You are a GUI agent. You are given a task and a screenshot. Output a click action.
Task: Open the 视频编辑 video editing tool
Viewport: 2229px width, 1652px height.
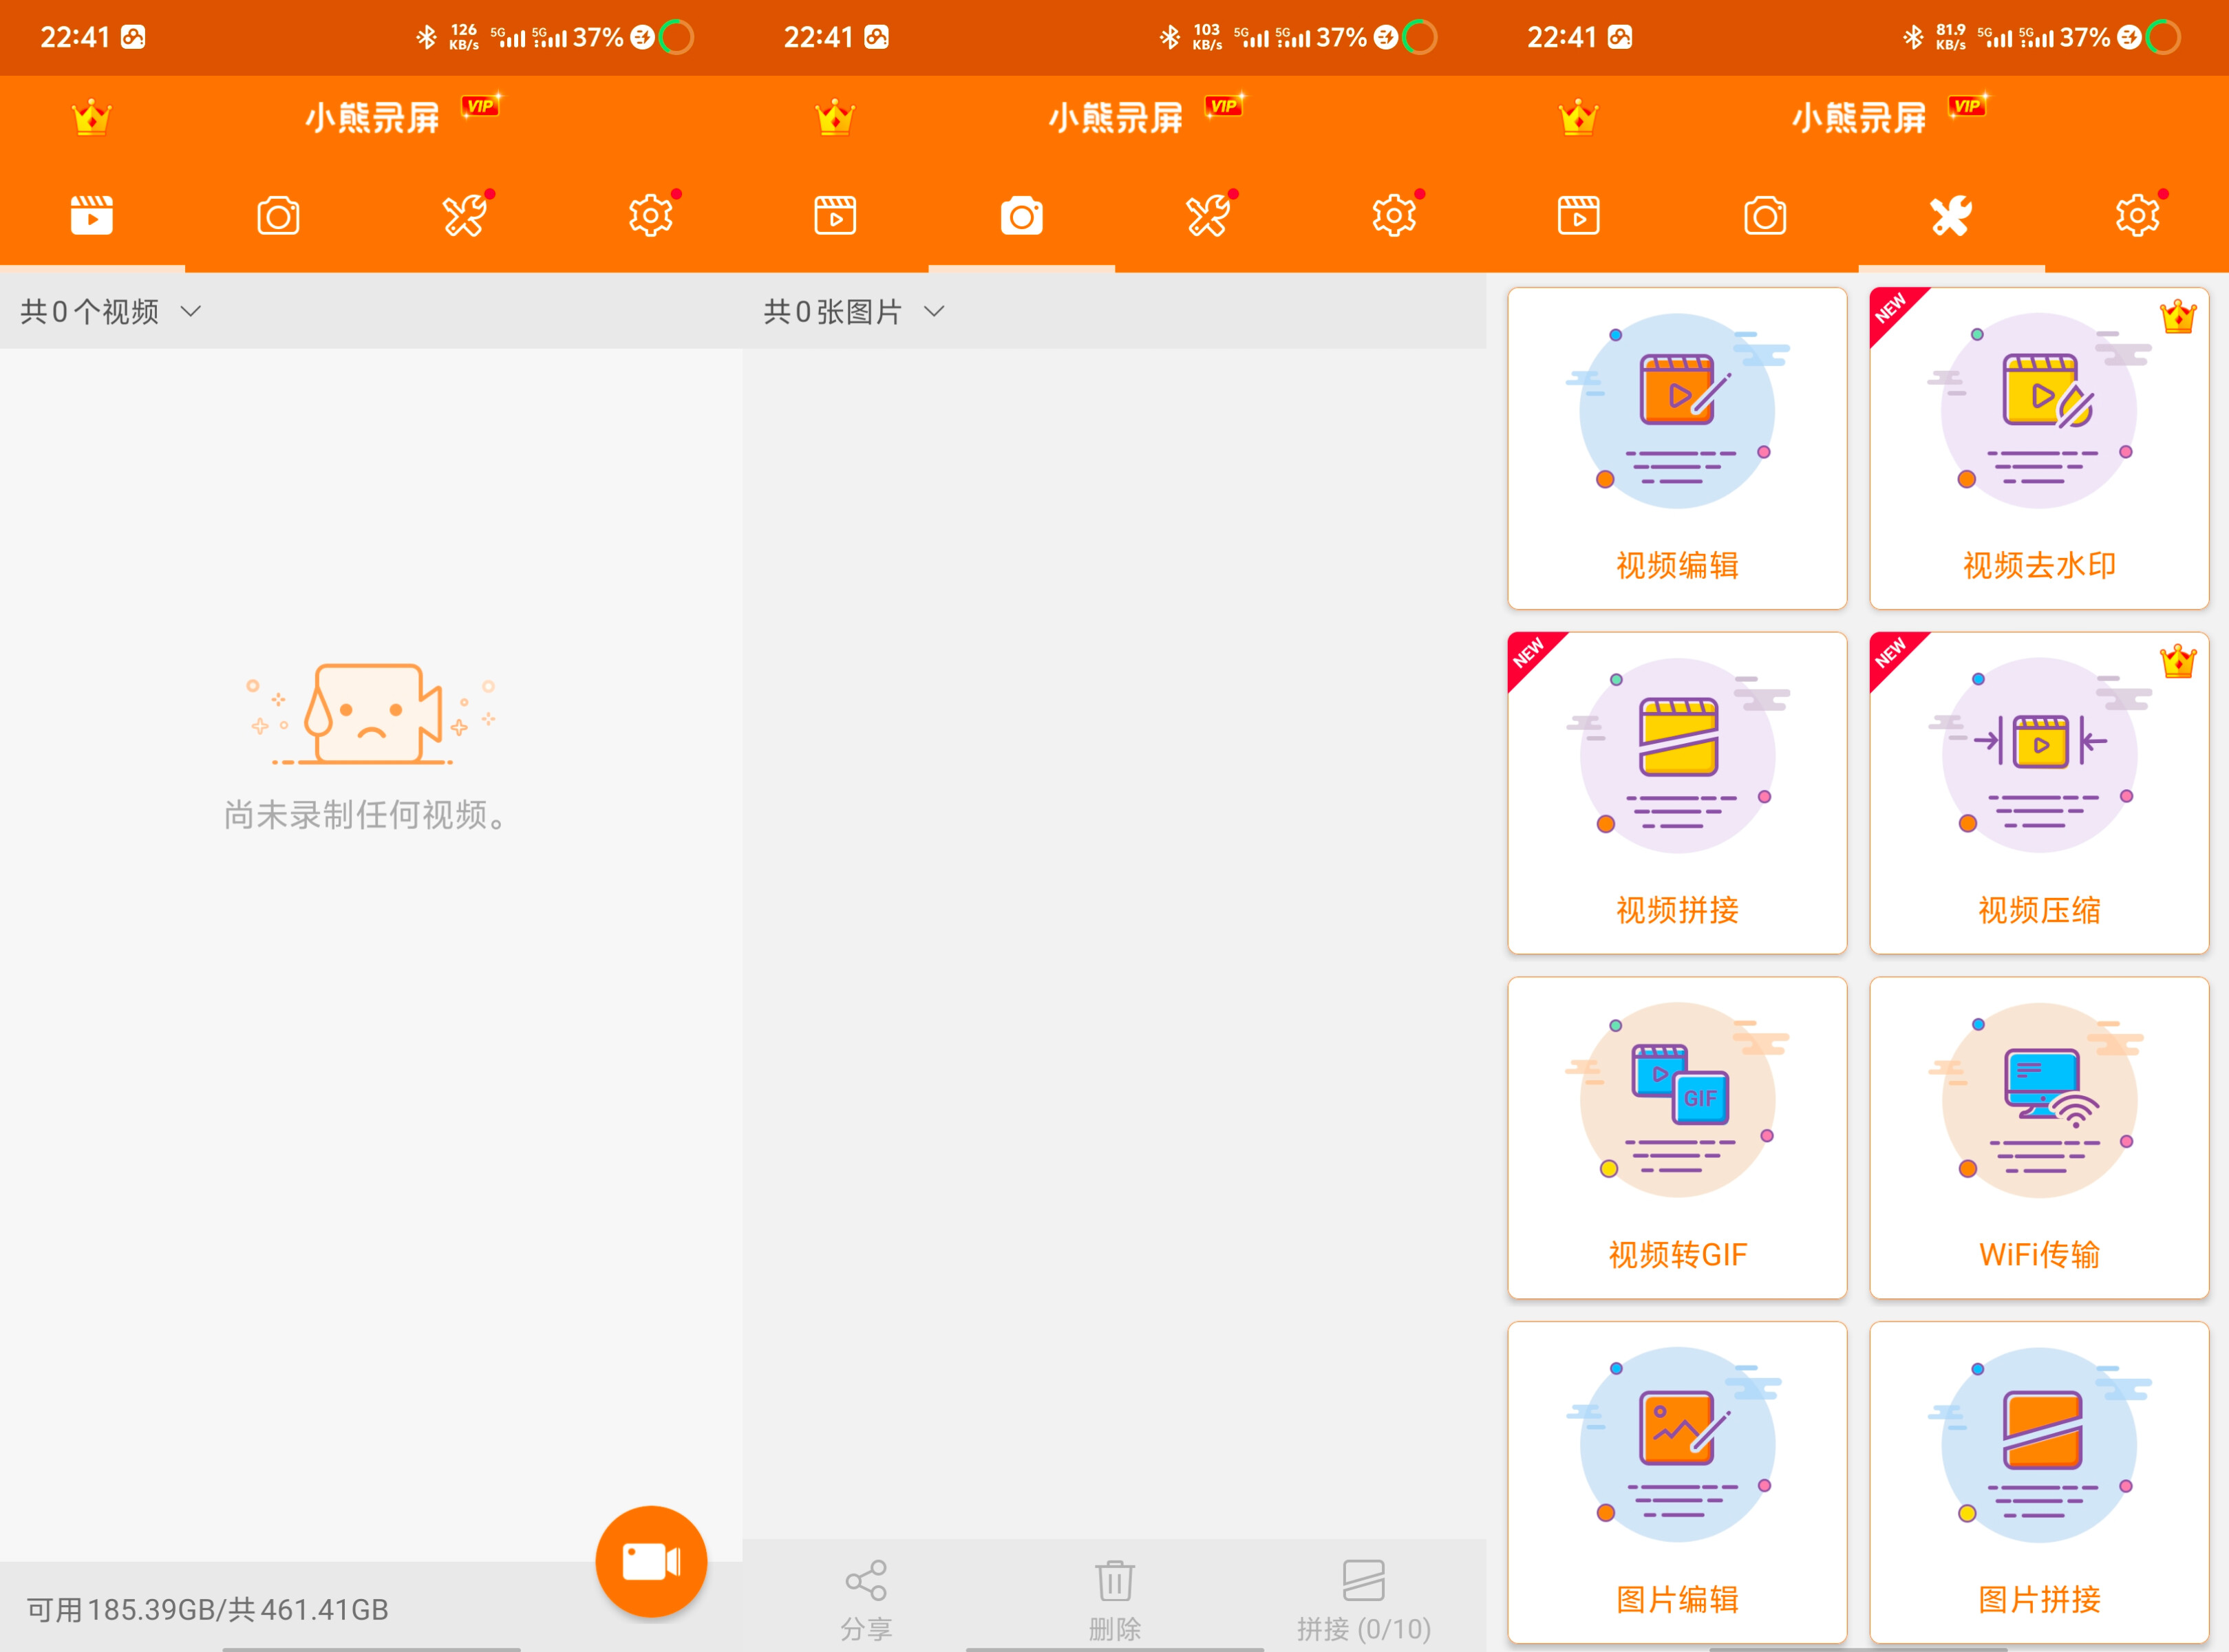[1677, 448]
